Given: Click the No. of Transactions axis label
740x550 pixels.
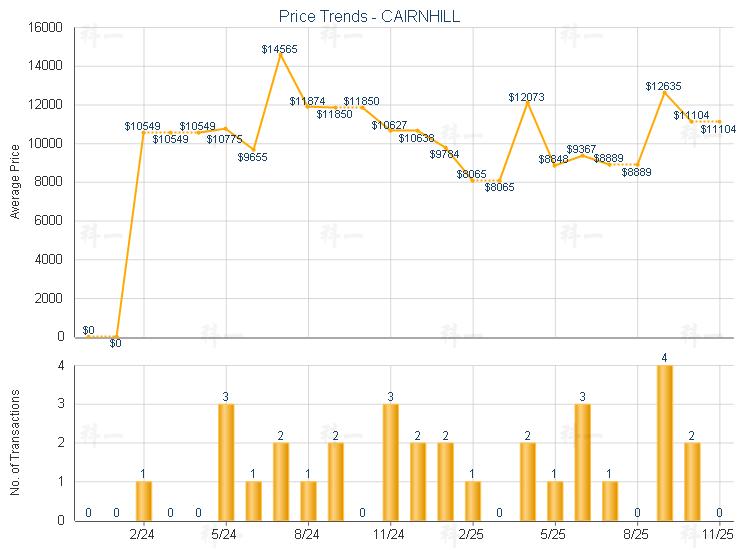Looking at the screenshot, I should (x=15, y=443).
